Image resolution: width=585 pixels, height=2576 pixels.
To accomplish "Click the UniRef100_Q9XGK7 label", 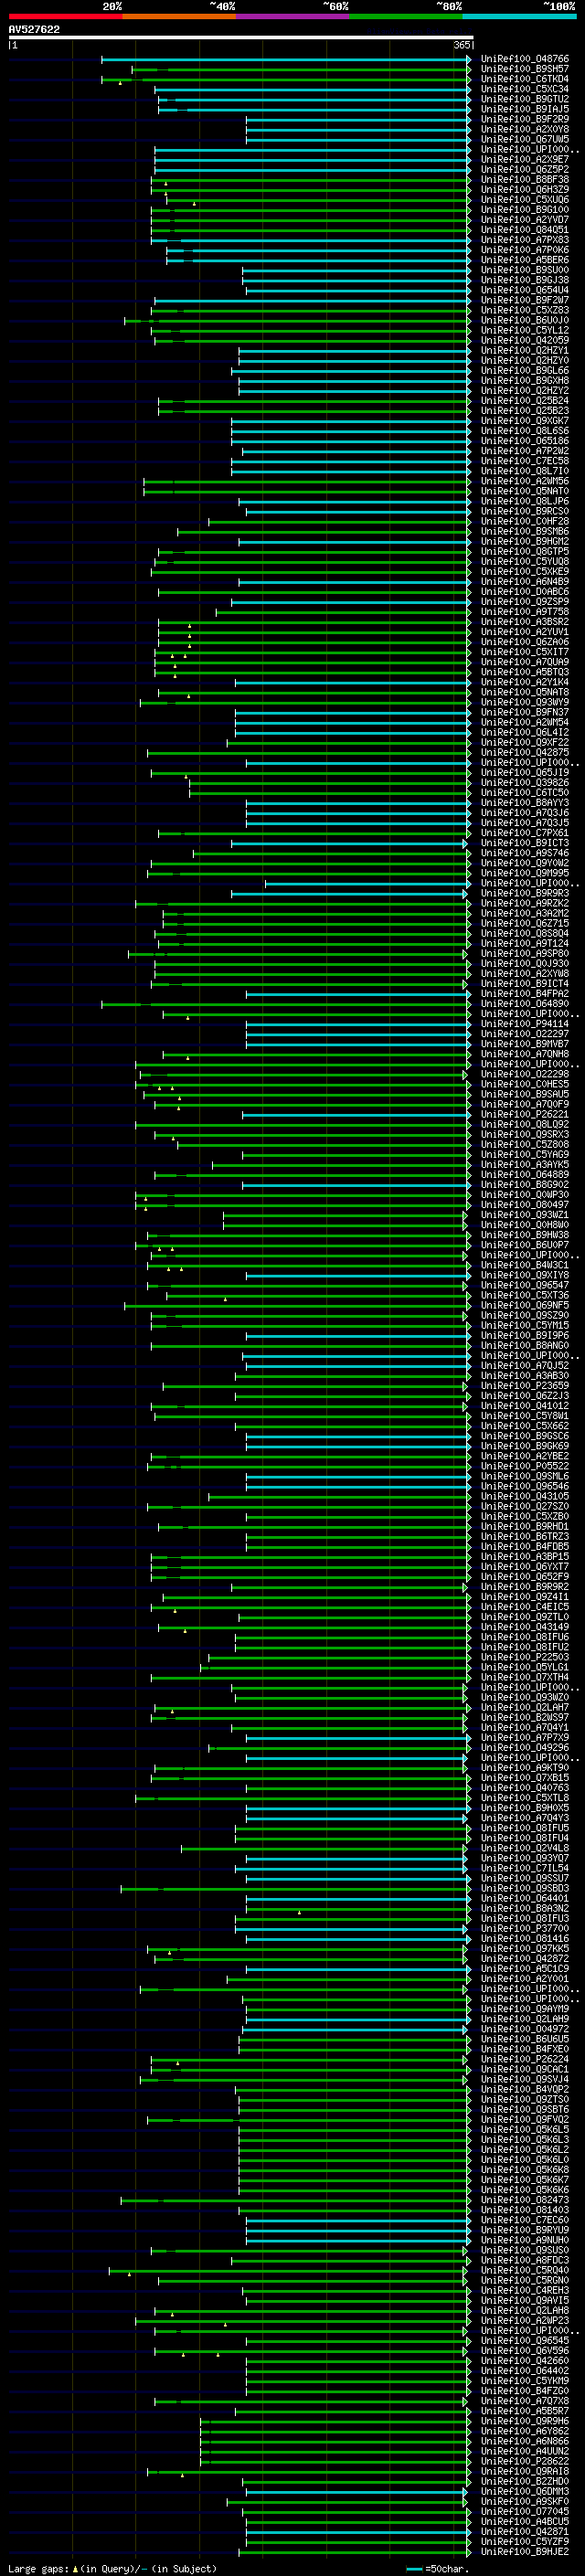I will (524, 421).
